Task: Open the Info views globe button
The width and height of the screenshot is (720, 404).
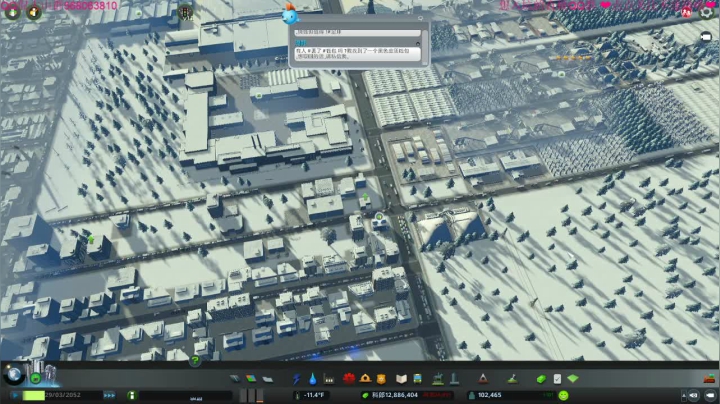Action: coord(14,375)
